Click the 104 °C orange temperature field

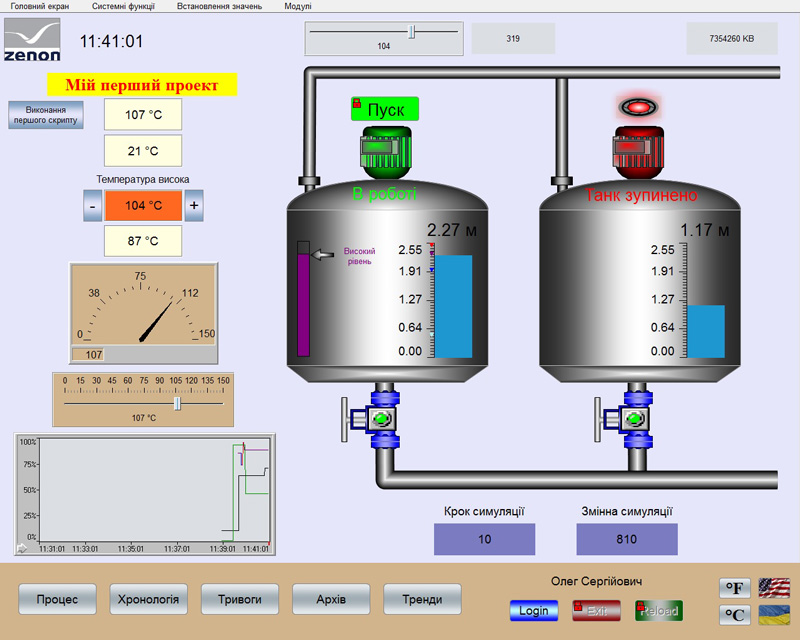pos(143,206)
